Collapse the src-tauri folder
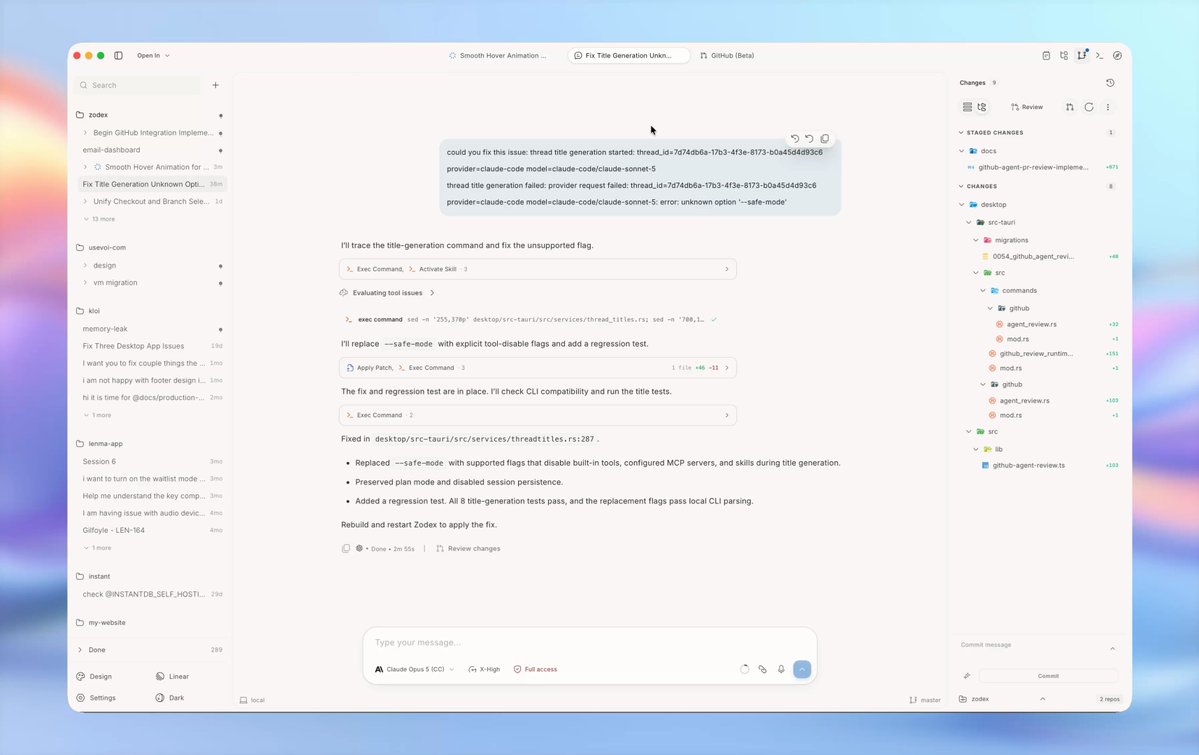This screenshot has height=755, width=1199. [x=969, y=222]
